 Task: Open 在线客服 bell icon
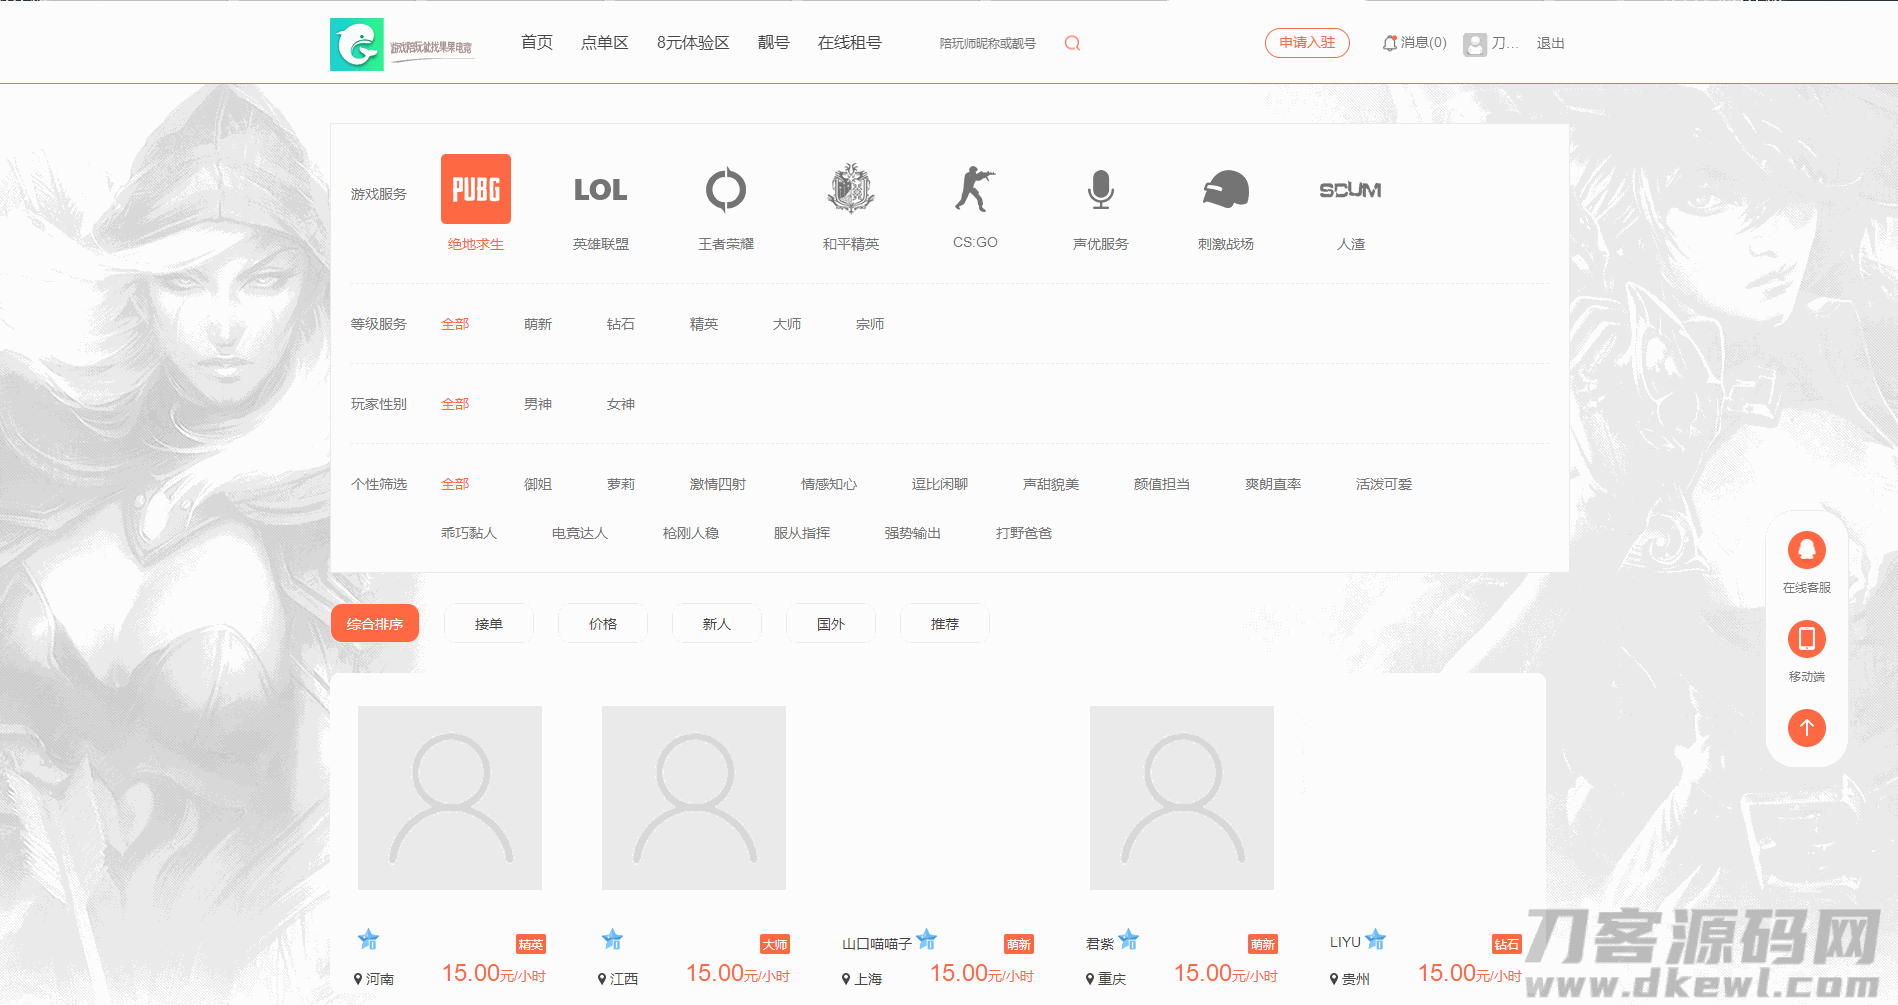click(x=1806, y=550)
